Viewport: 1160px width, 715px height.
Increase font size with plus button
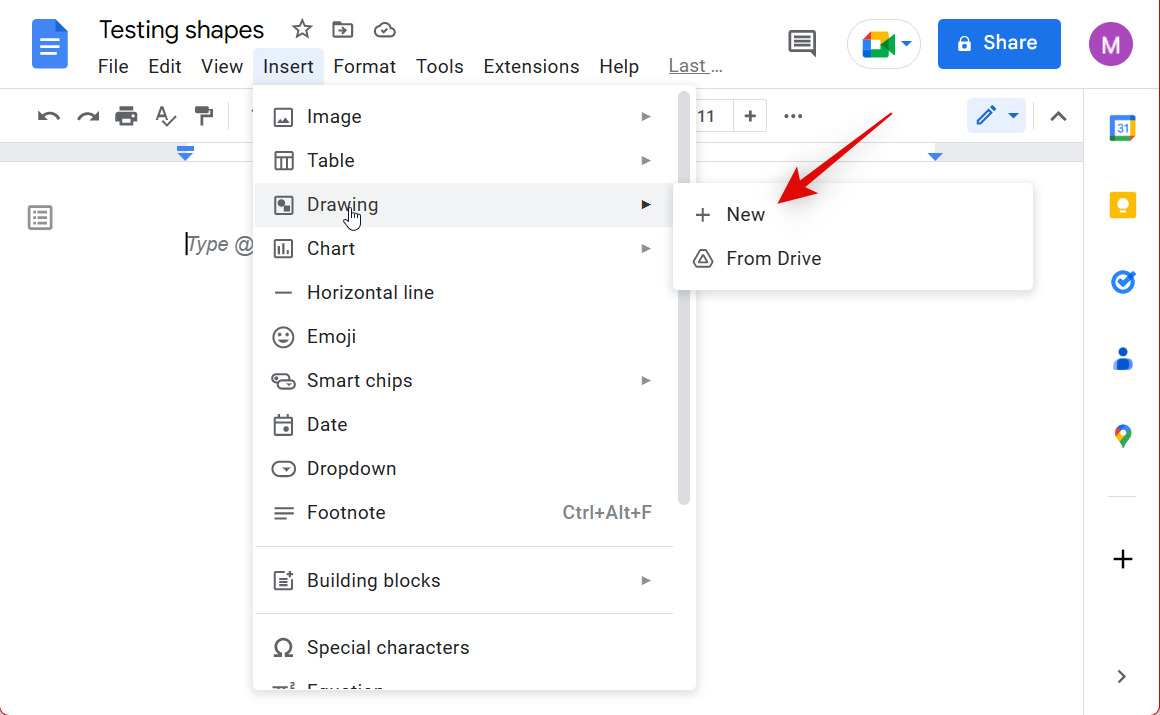(x=749, y=116)
